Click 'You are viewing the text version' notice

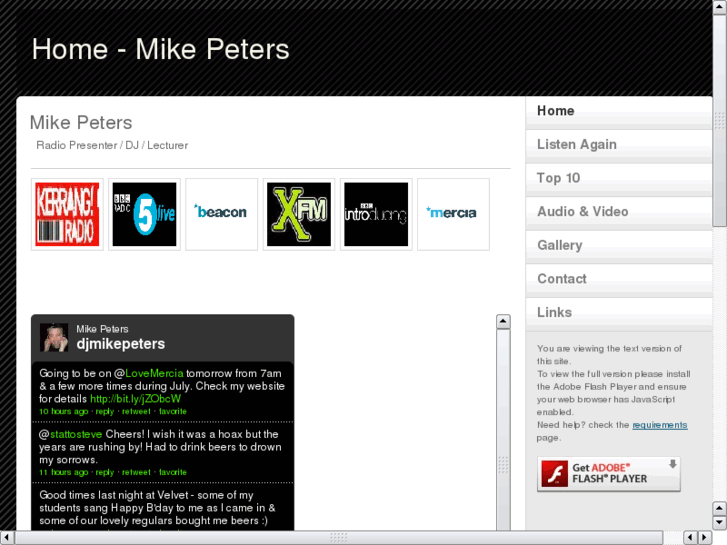tap(609, 355)
